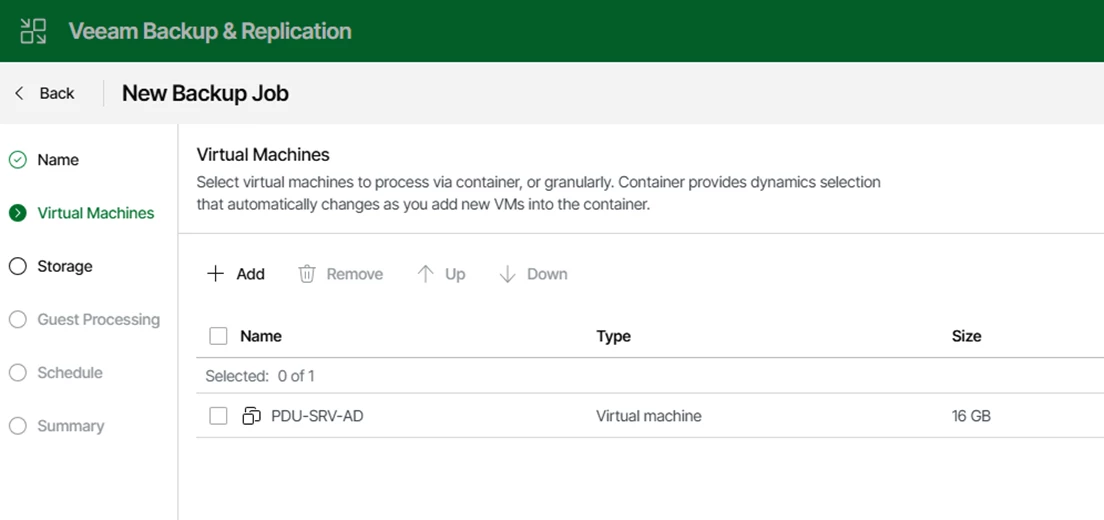Tick the checkbox for PDU-SRV-AD
1104x520 pixels.
tap(218, 416)
